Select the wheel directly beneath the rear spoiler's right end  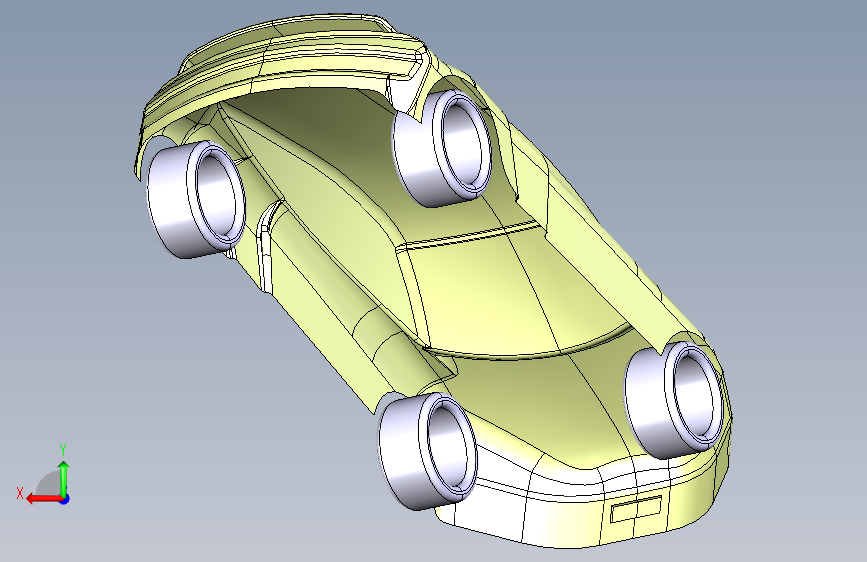click(442, 148)
